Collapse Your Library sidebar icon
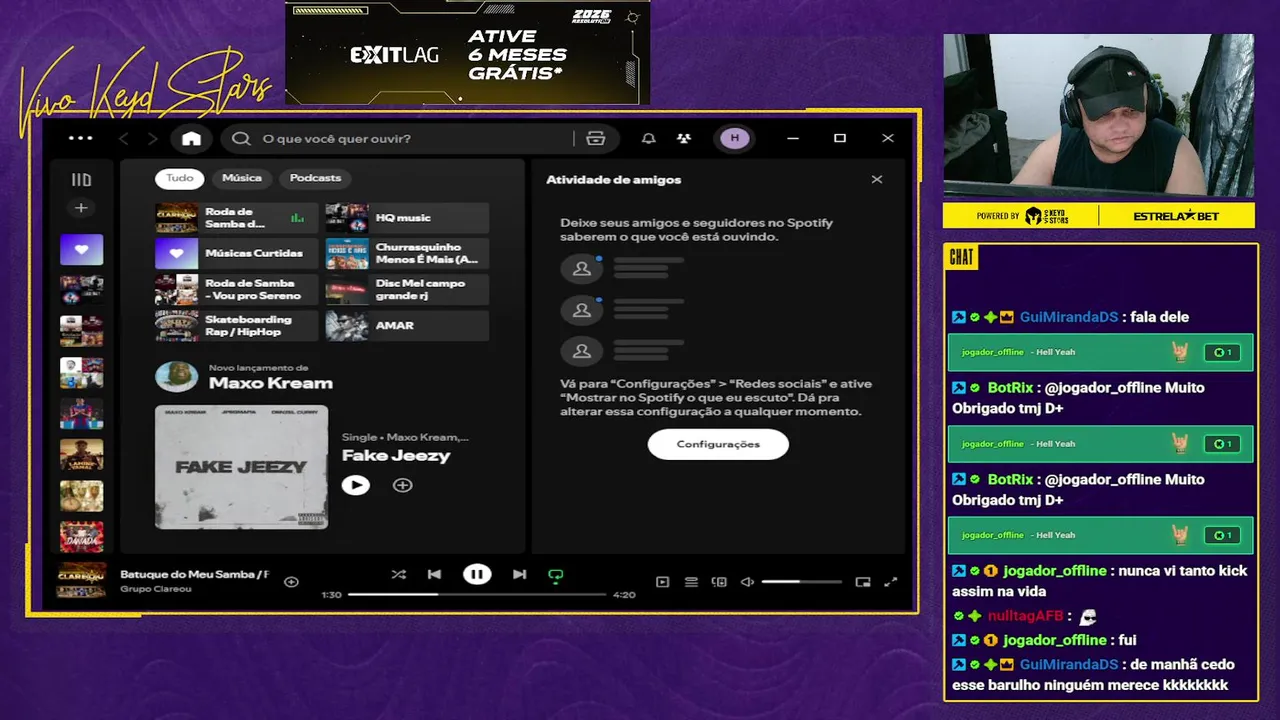Image resolution: width=1280 pixels, height=720 pixels. [81, 180]
